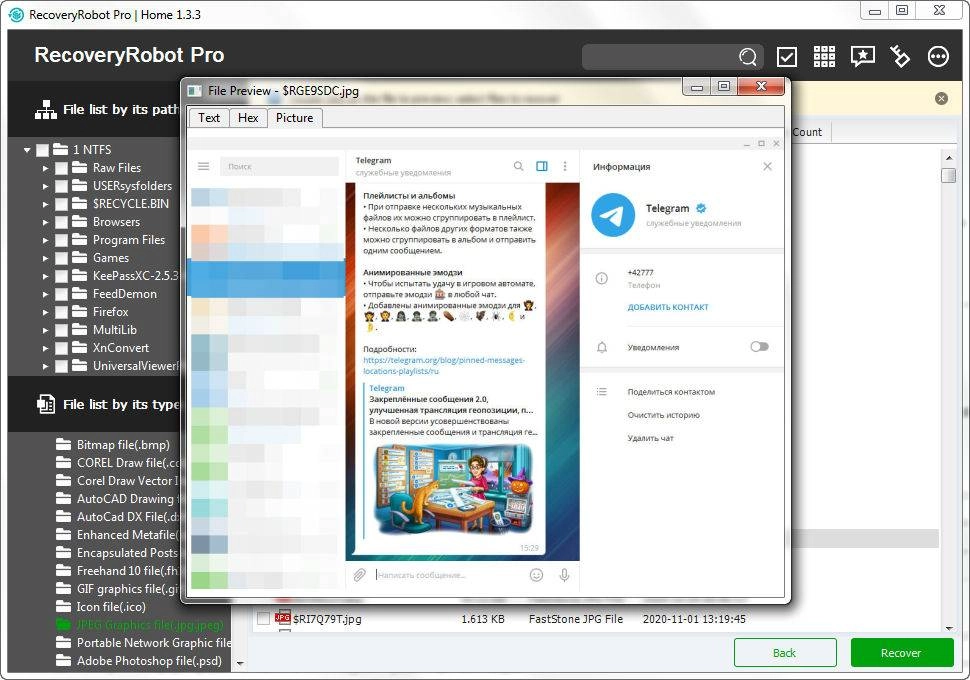Close the Информация panel in preview
This screenshot has height=680, width=970.
click(x=767, y=166)
